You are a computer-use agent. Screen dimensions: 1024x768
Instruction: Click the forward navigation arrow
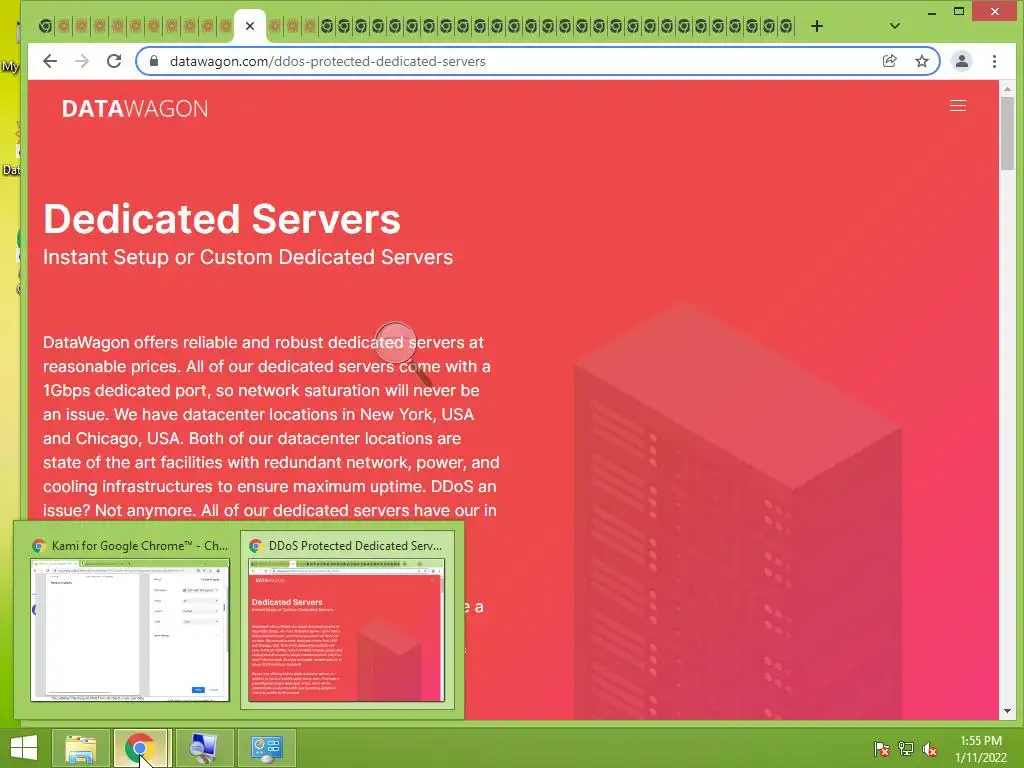pyautogui.click(x=82, y=61)
